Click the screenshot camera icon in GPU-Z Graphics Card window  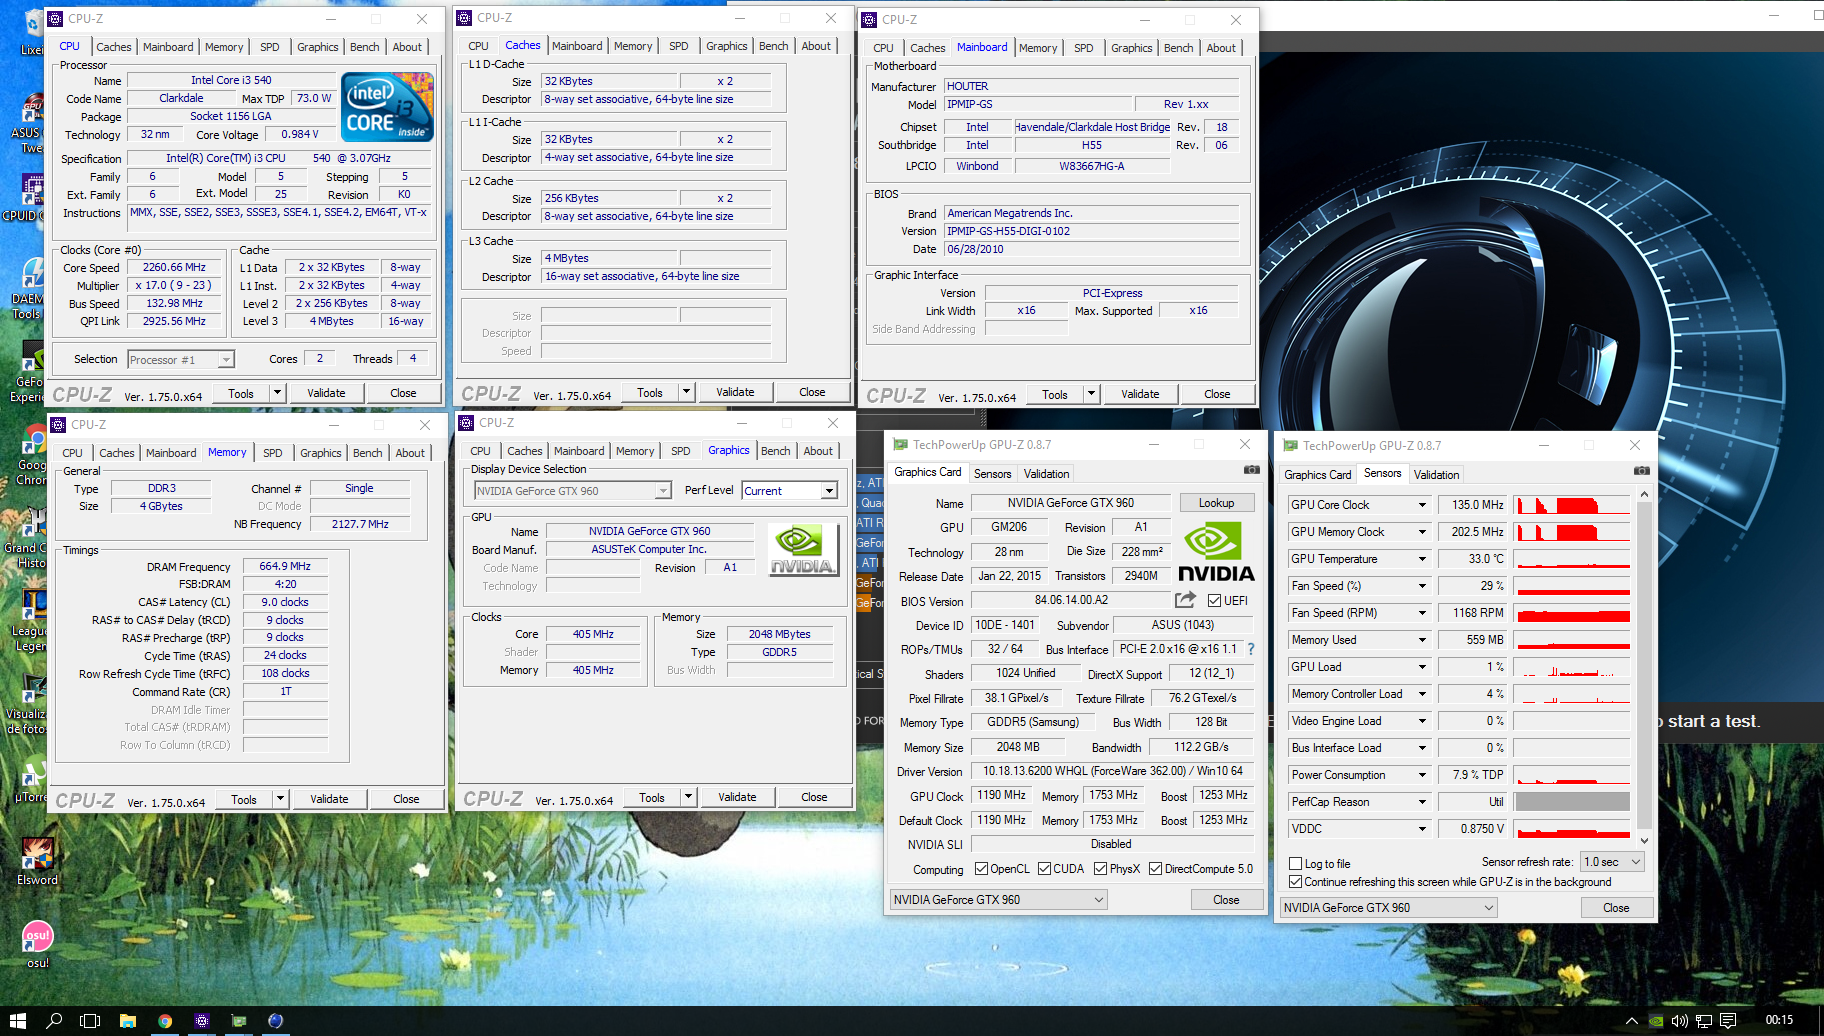(x=1251, y=470)
